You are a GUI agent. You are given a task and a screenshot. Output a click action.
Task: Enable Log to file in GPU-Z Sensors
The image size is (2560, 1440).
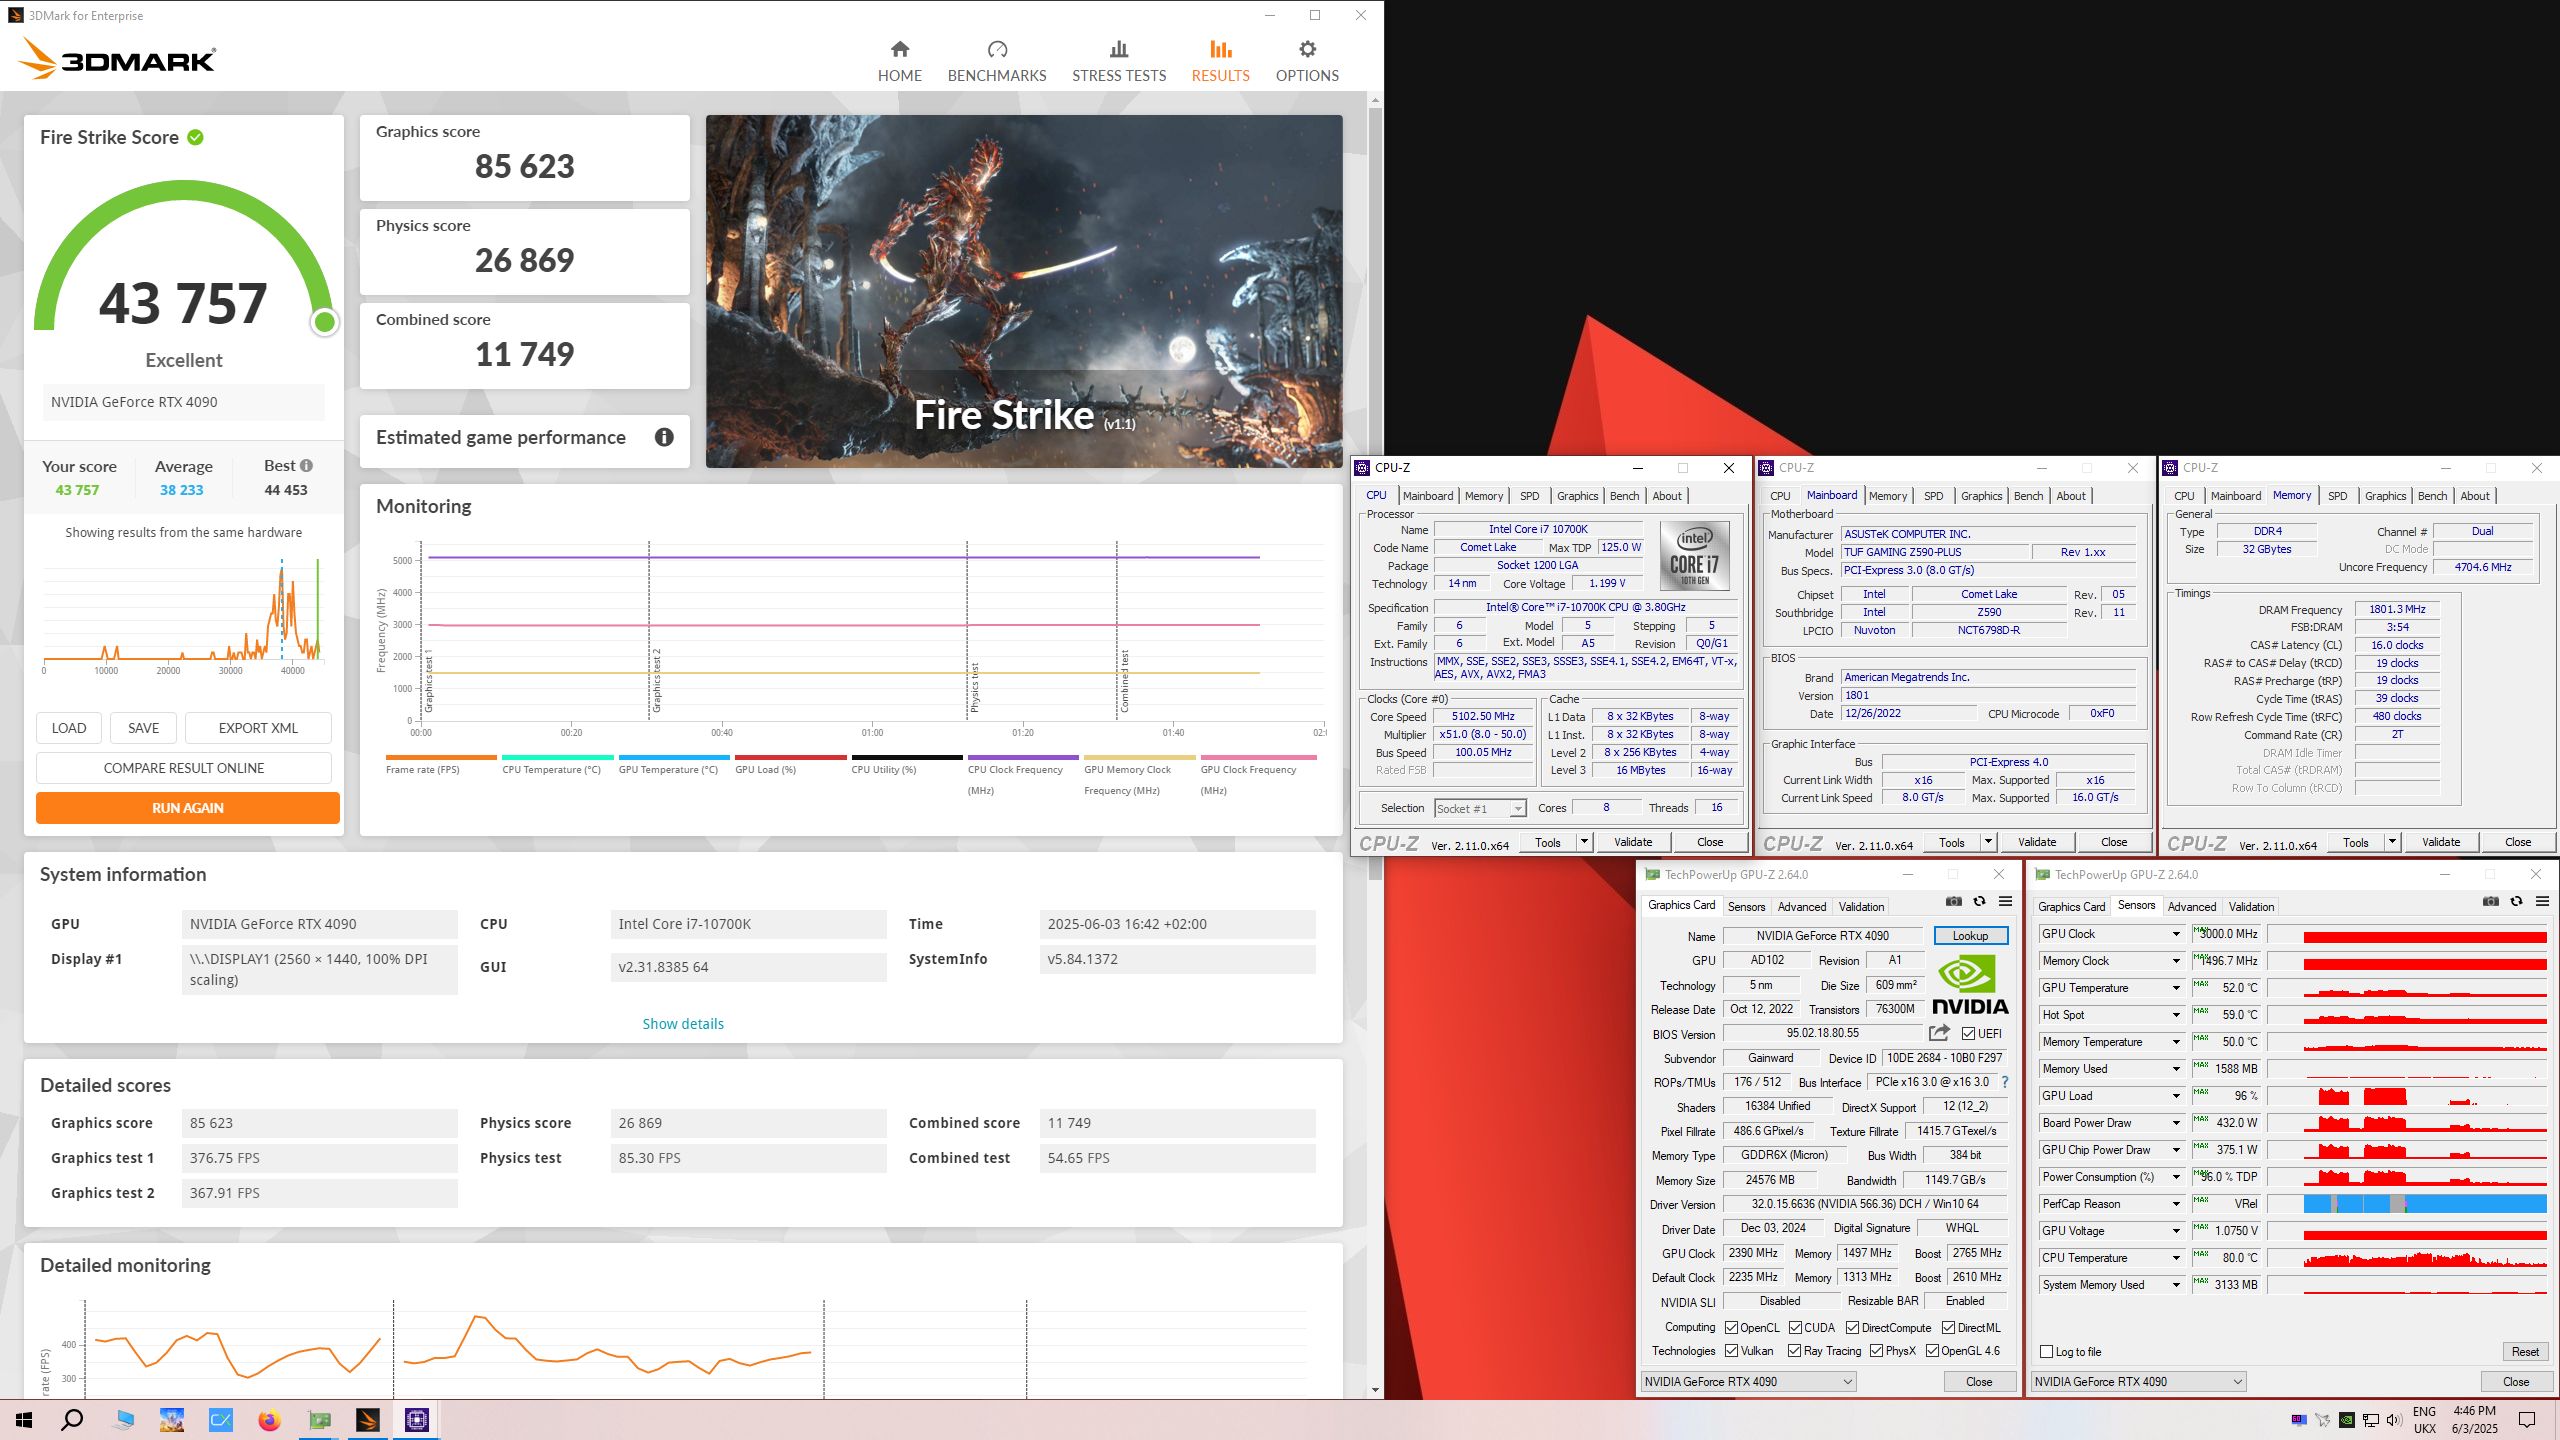click(x=2046, y=1352)
